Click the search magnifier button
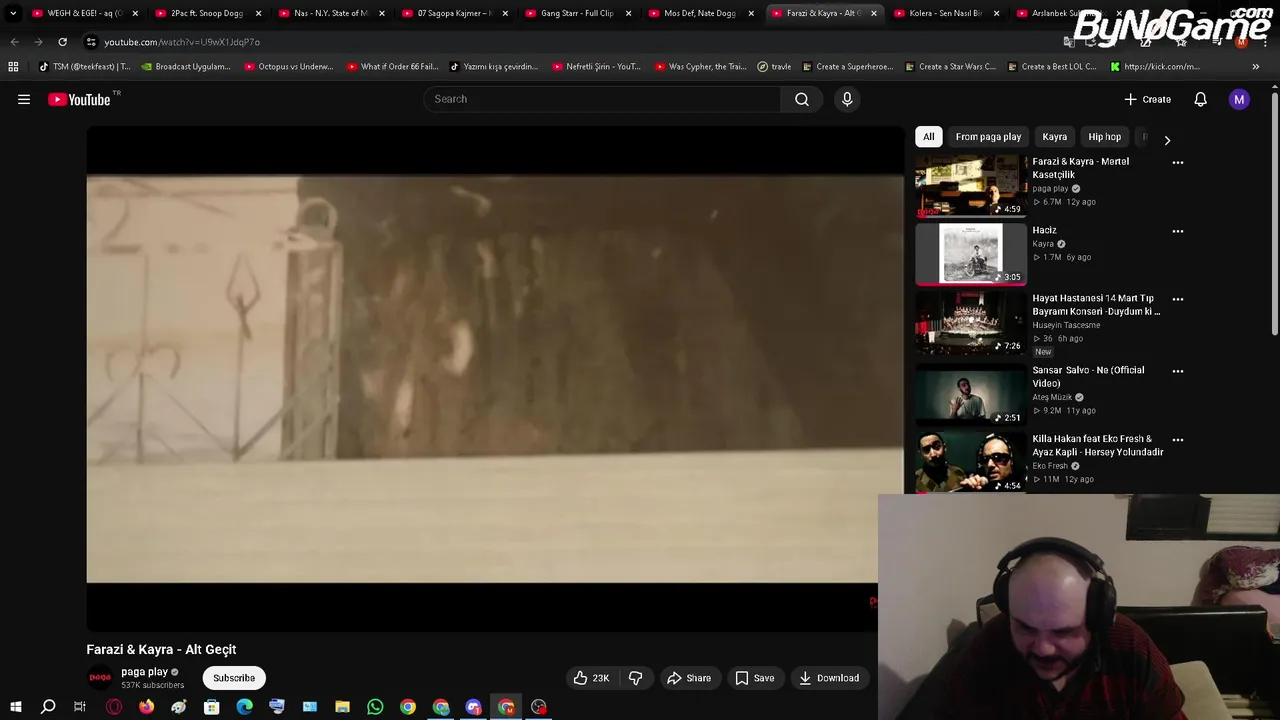The image size is (1280, 720). pyautogui.click(x=802, y=99)
